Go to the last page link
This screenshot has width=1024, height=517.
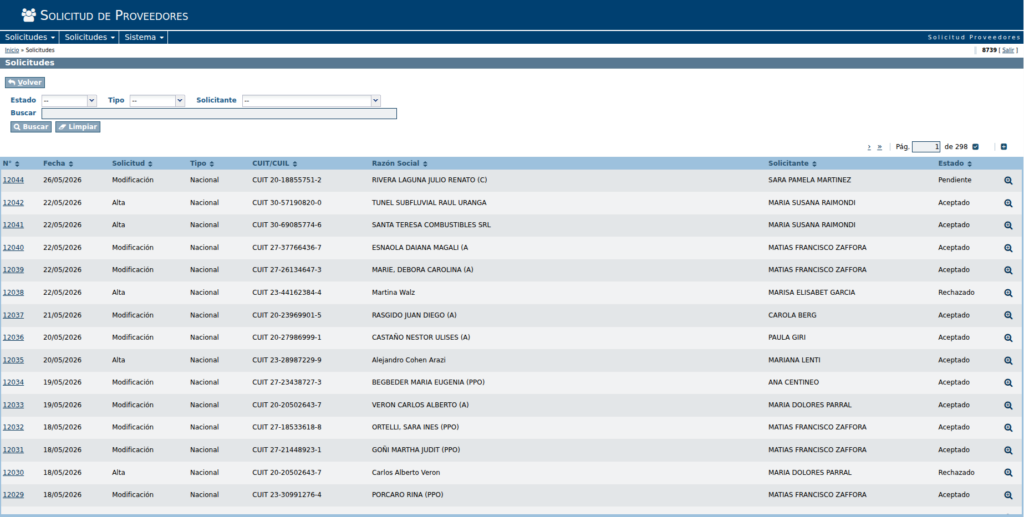pos(880,147)
